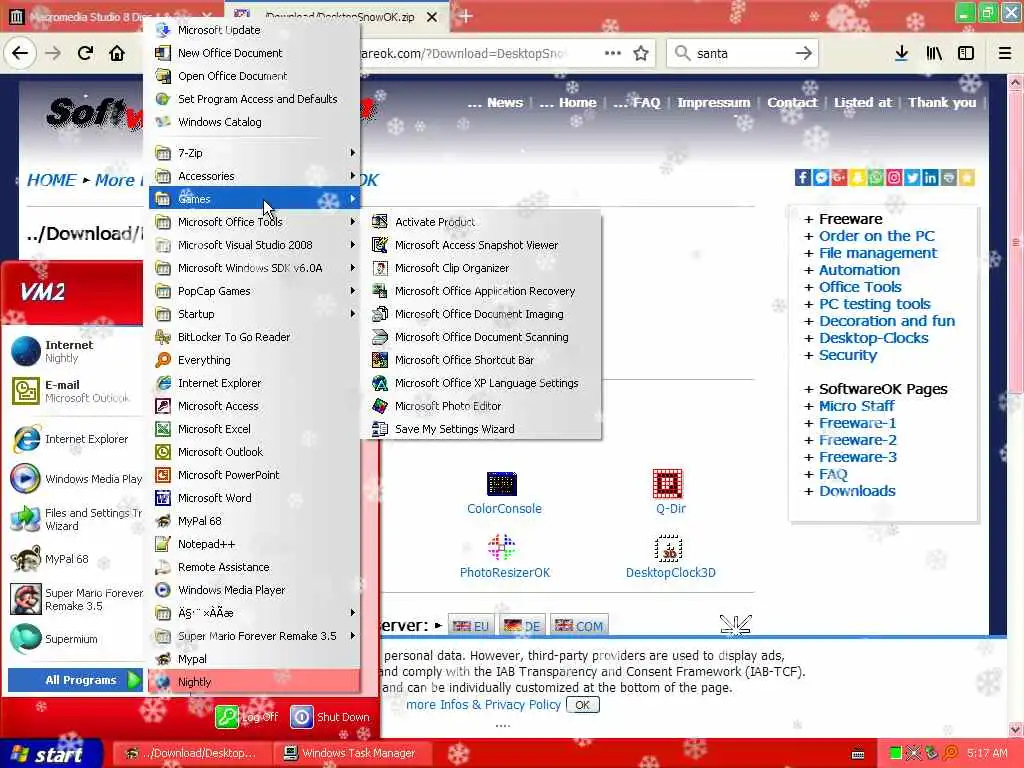
Task: Open pinned Super Mario Forever Remake 3.5
Action: click(75, 599)
